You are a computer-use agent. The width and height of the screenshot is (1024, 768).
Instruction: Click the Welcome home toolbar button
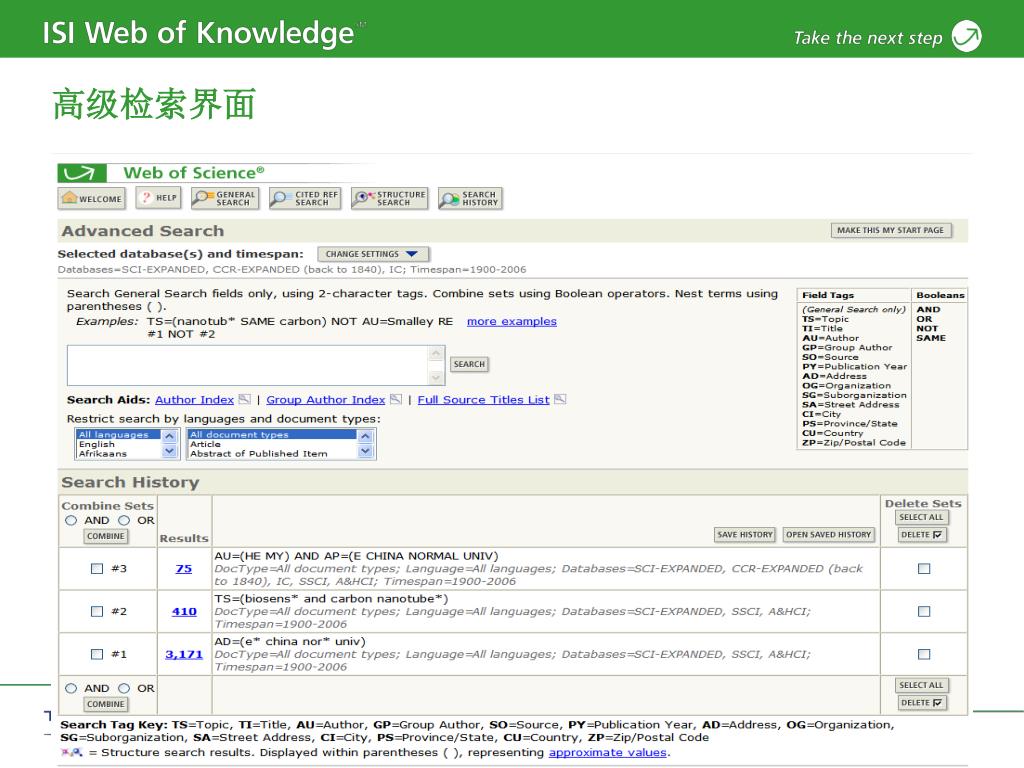[92, 198]
